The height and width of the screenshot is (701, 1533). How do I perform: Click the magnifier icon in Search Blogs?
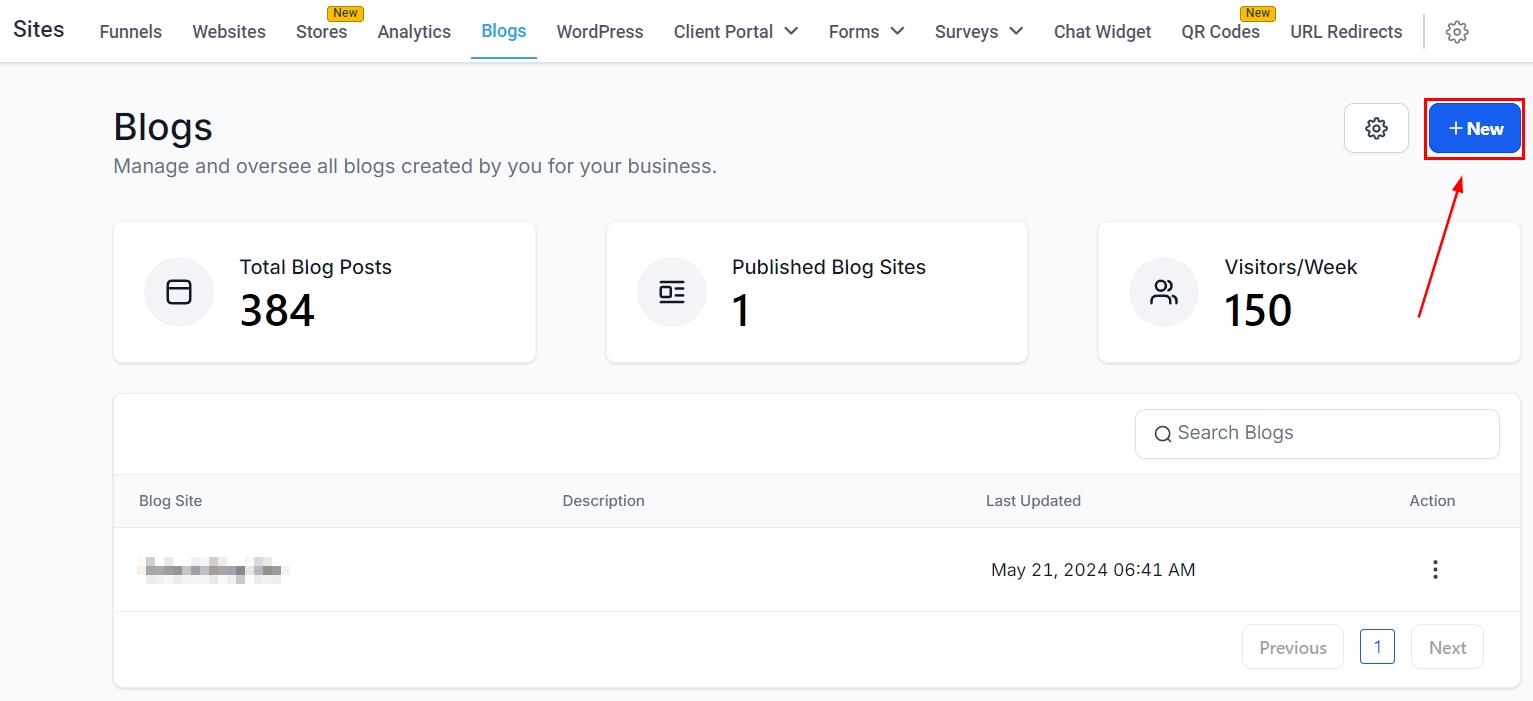click(x=1162, y=434)
